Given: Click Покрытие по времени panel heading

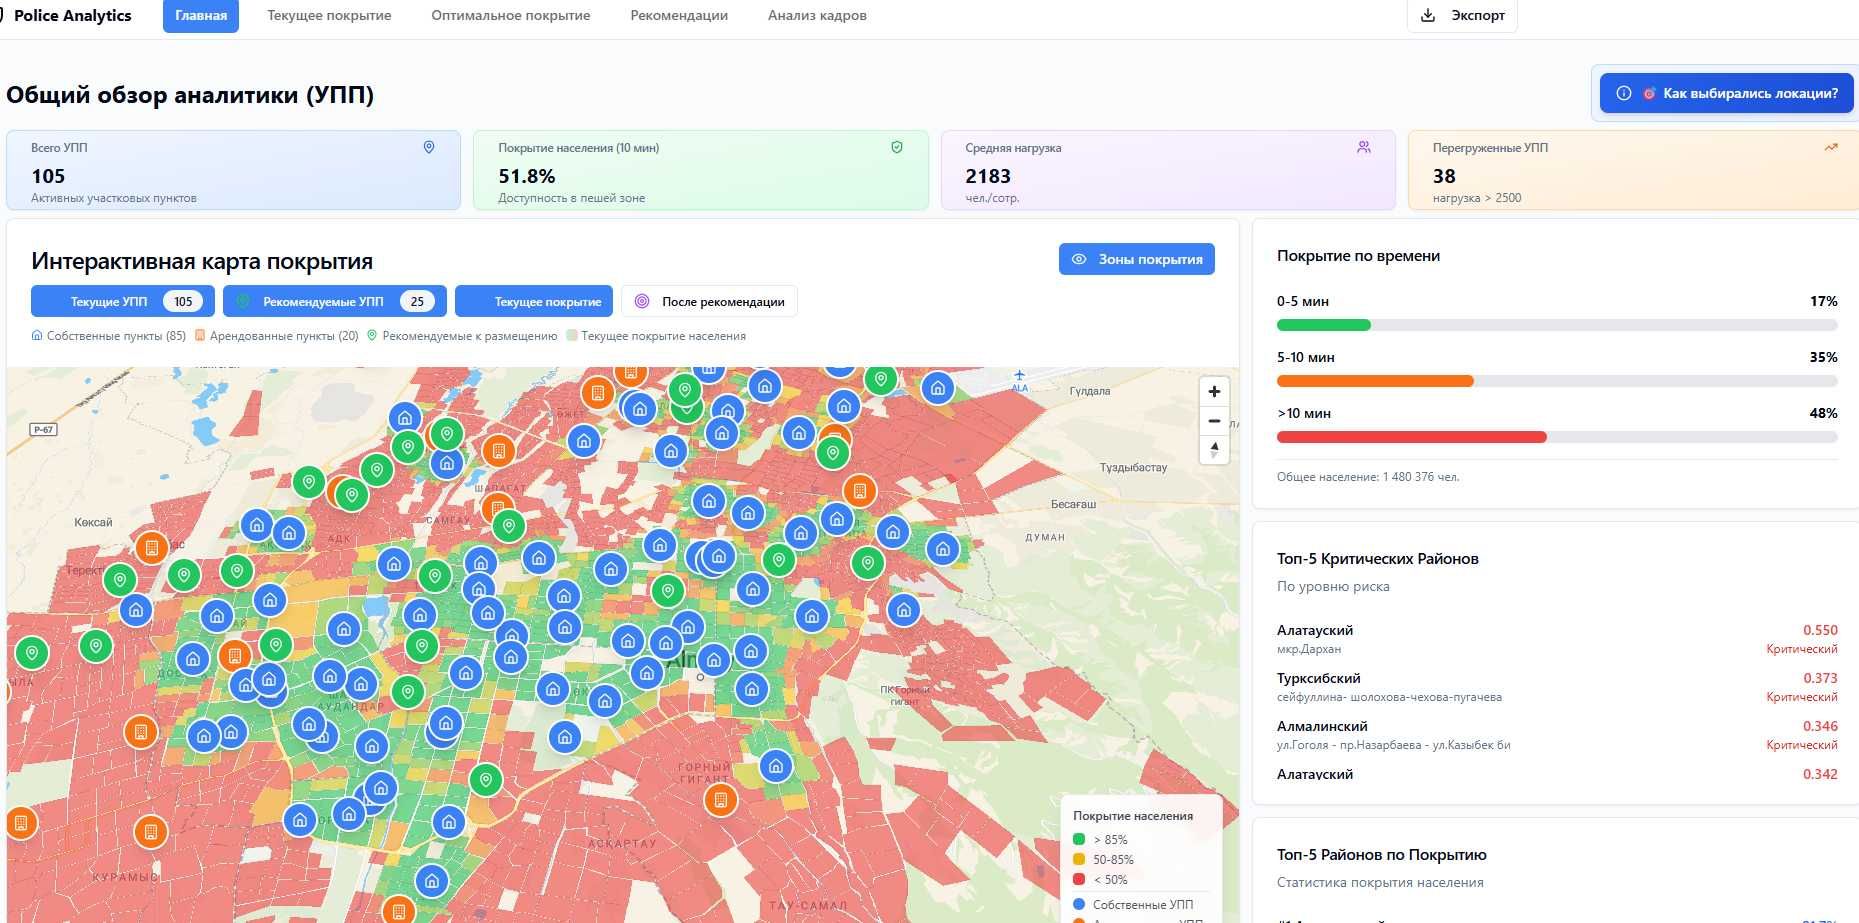Looking at the screenshot, I should click(x=1358, y=256).
